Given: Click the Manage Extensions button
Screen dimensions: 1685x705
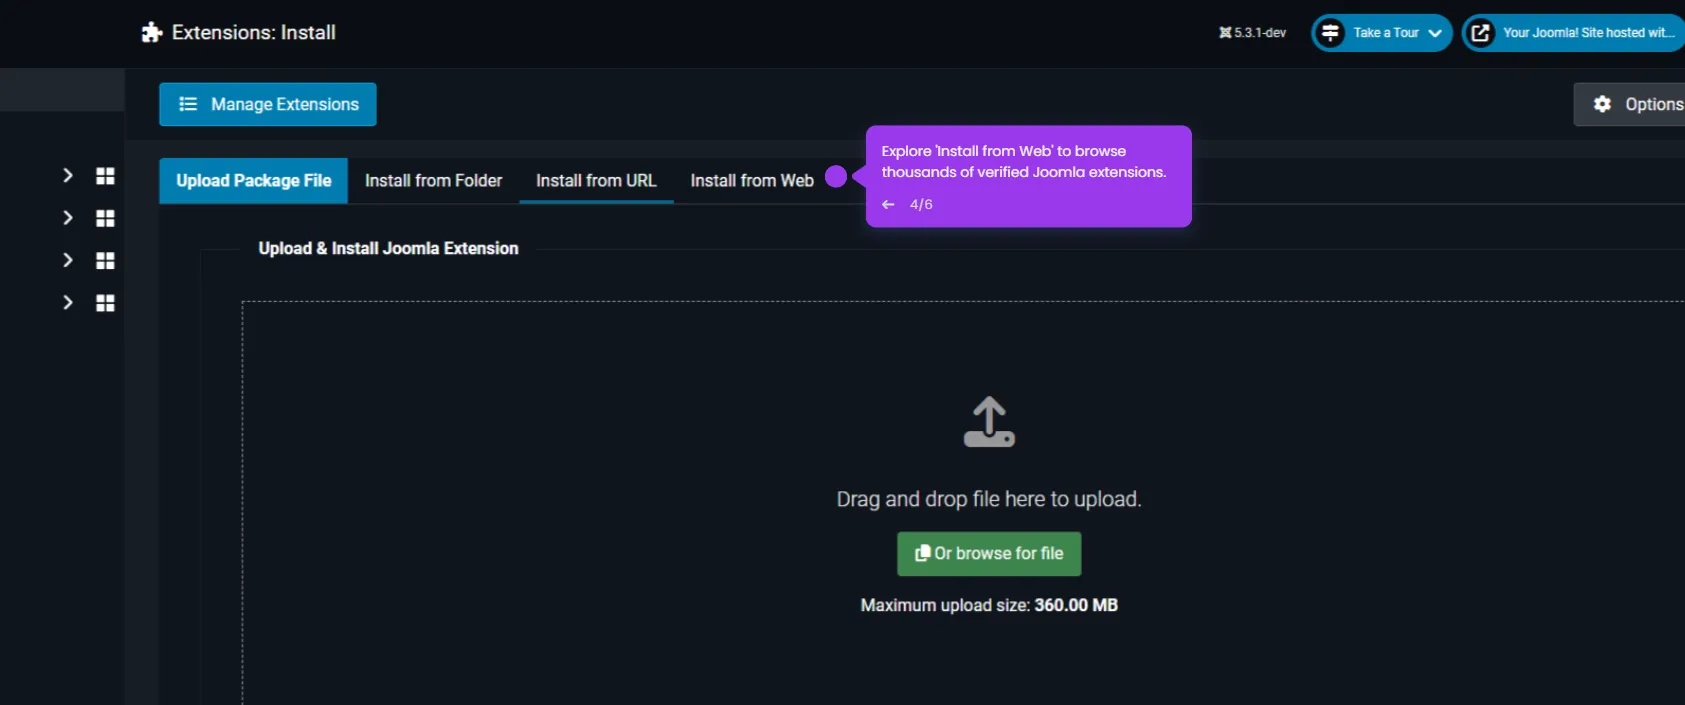Looking at the screenshot, I should [268, 104].
